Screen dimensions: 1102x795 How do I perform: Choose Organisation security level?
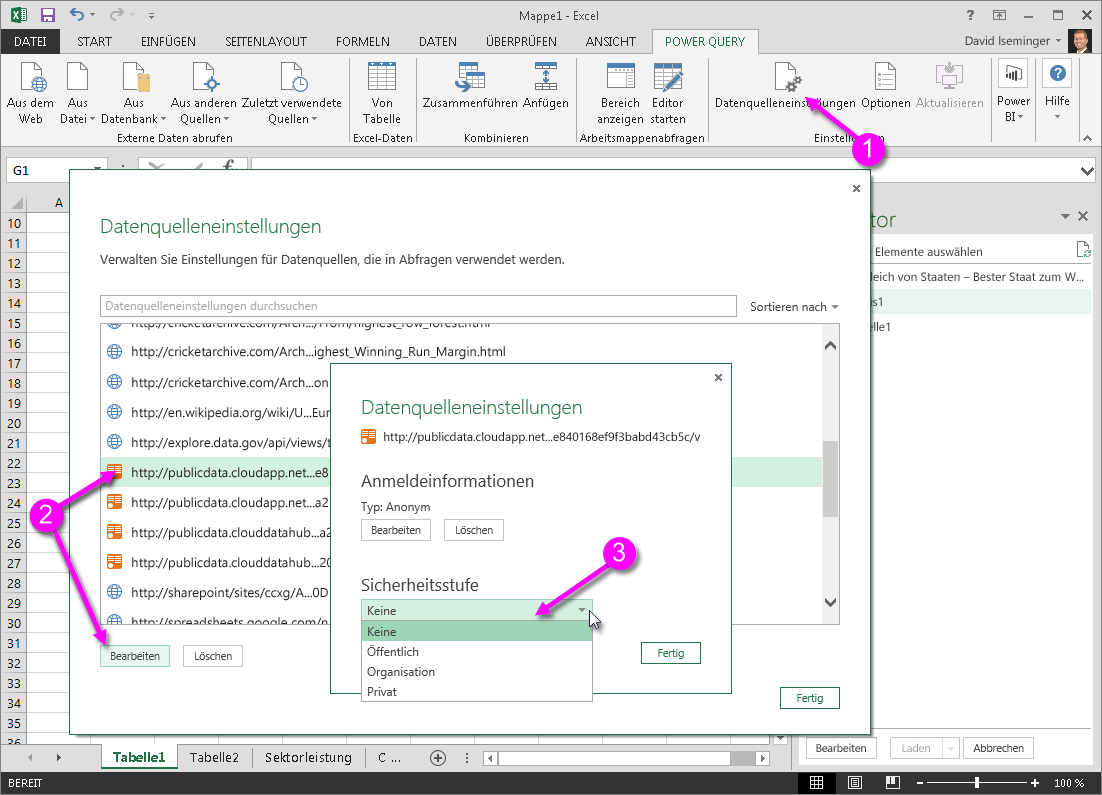(x=477, y=671)
